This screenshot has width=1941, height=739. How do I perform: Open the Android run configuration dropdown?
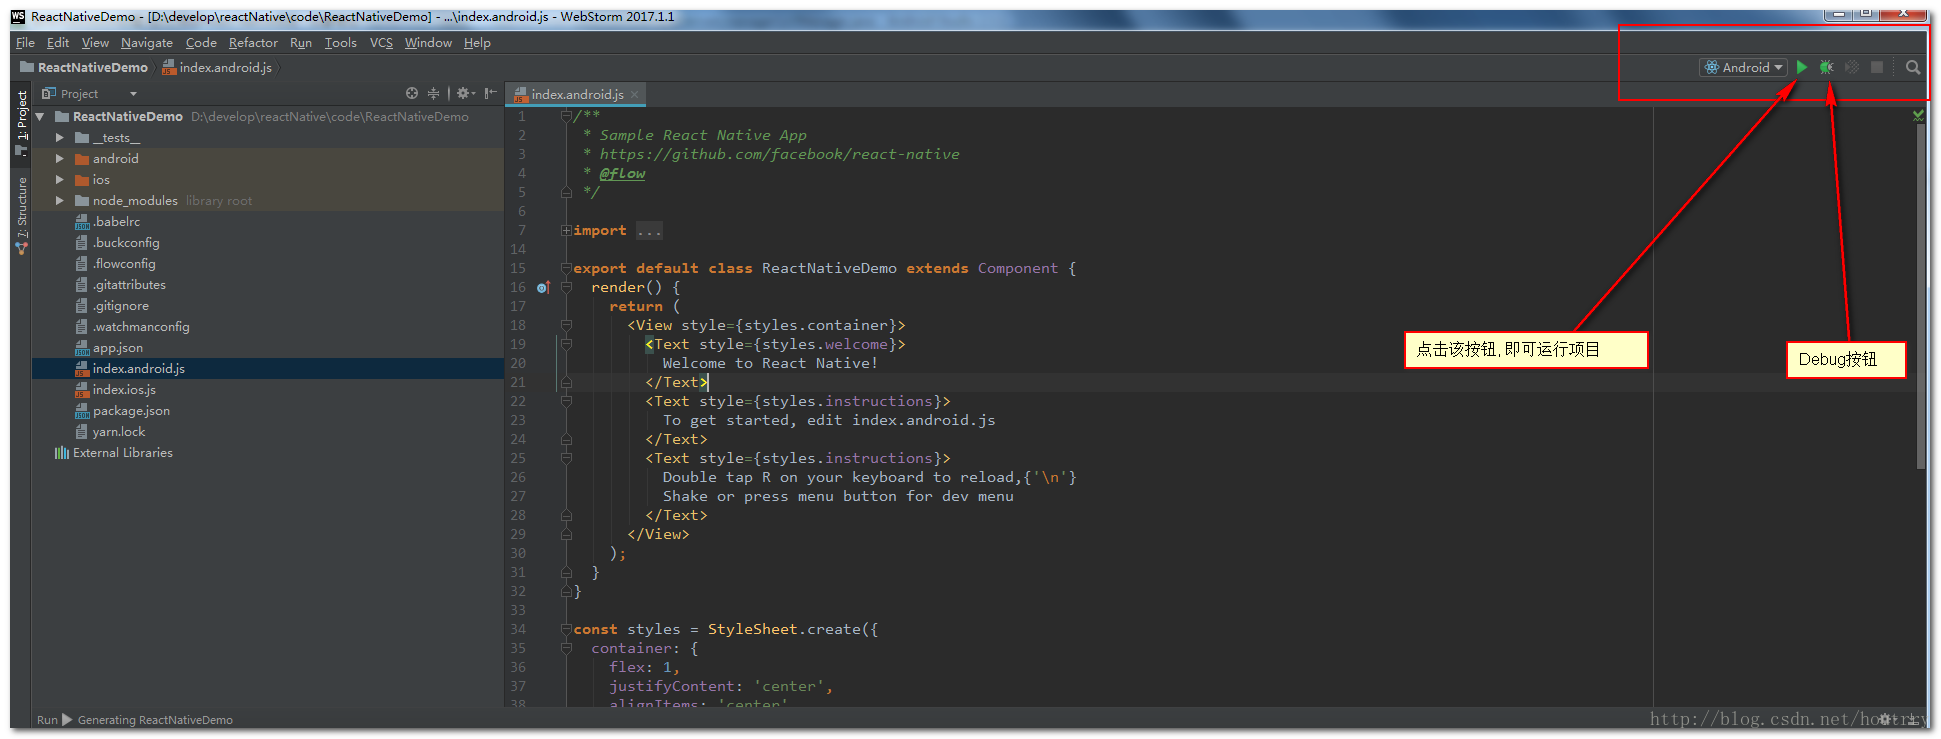1744,67
